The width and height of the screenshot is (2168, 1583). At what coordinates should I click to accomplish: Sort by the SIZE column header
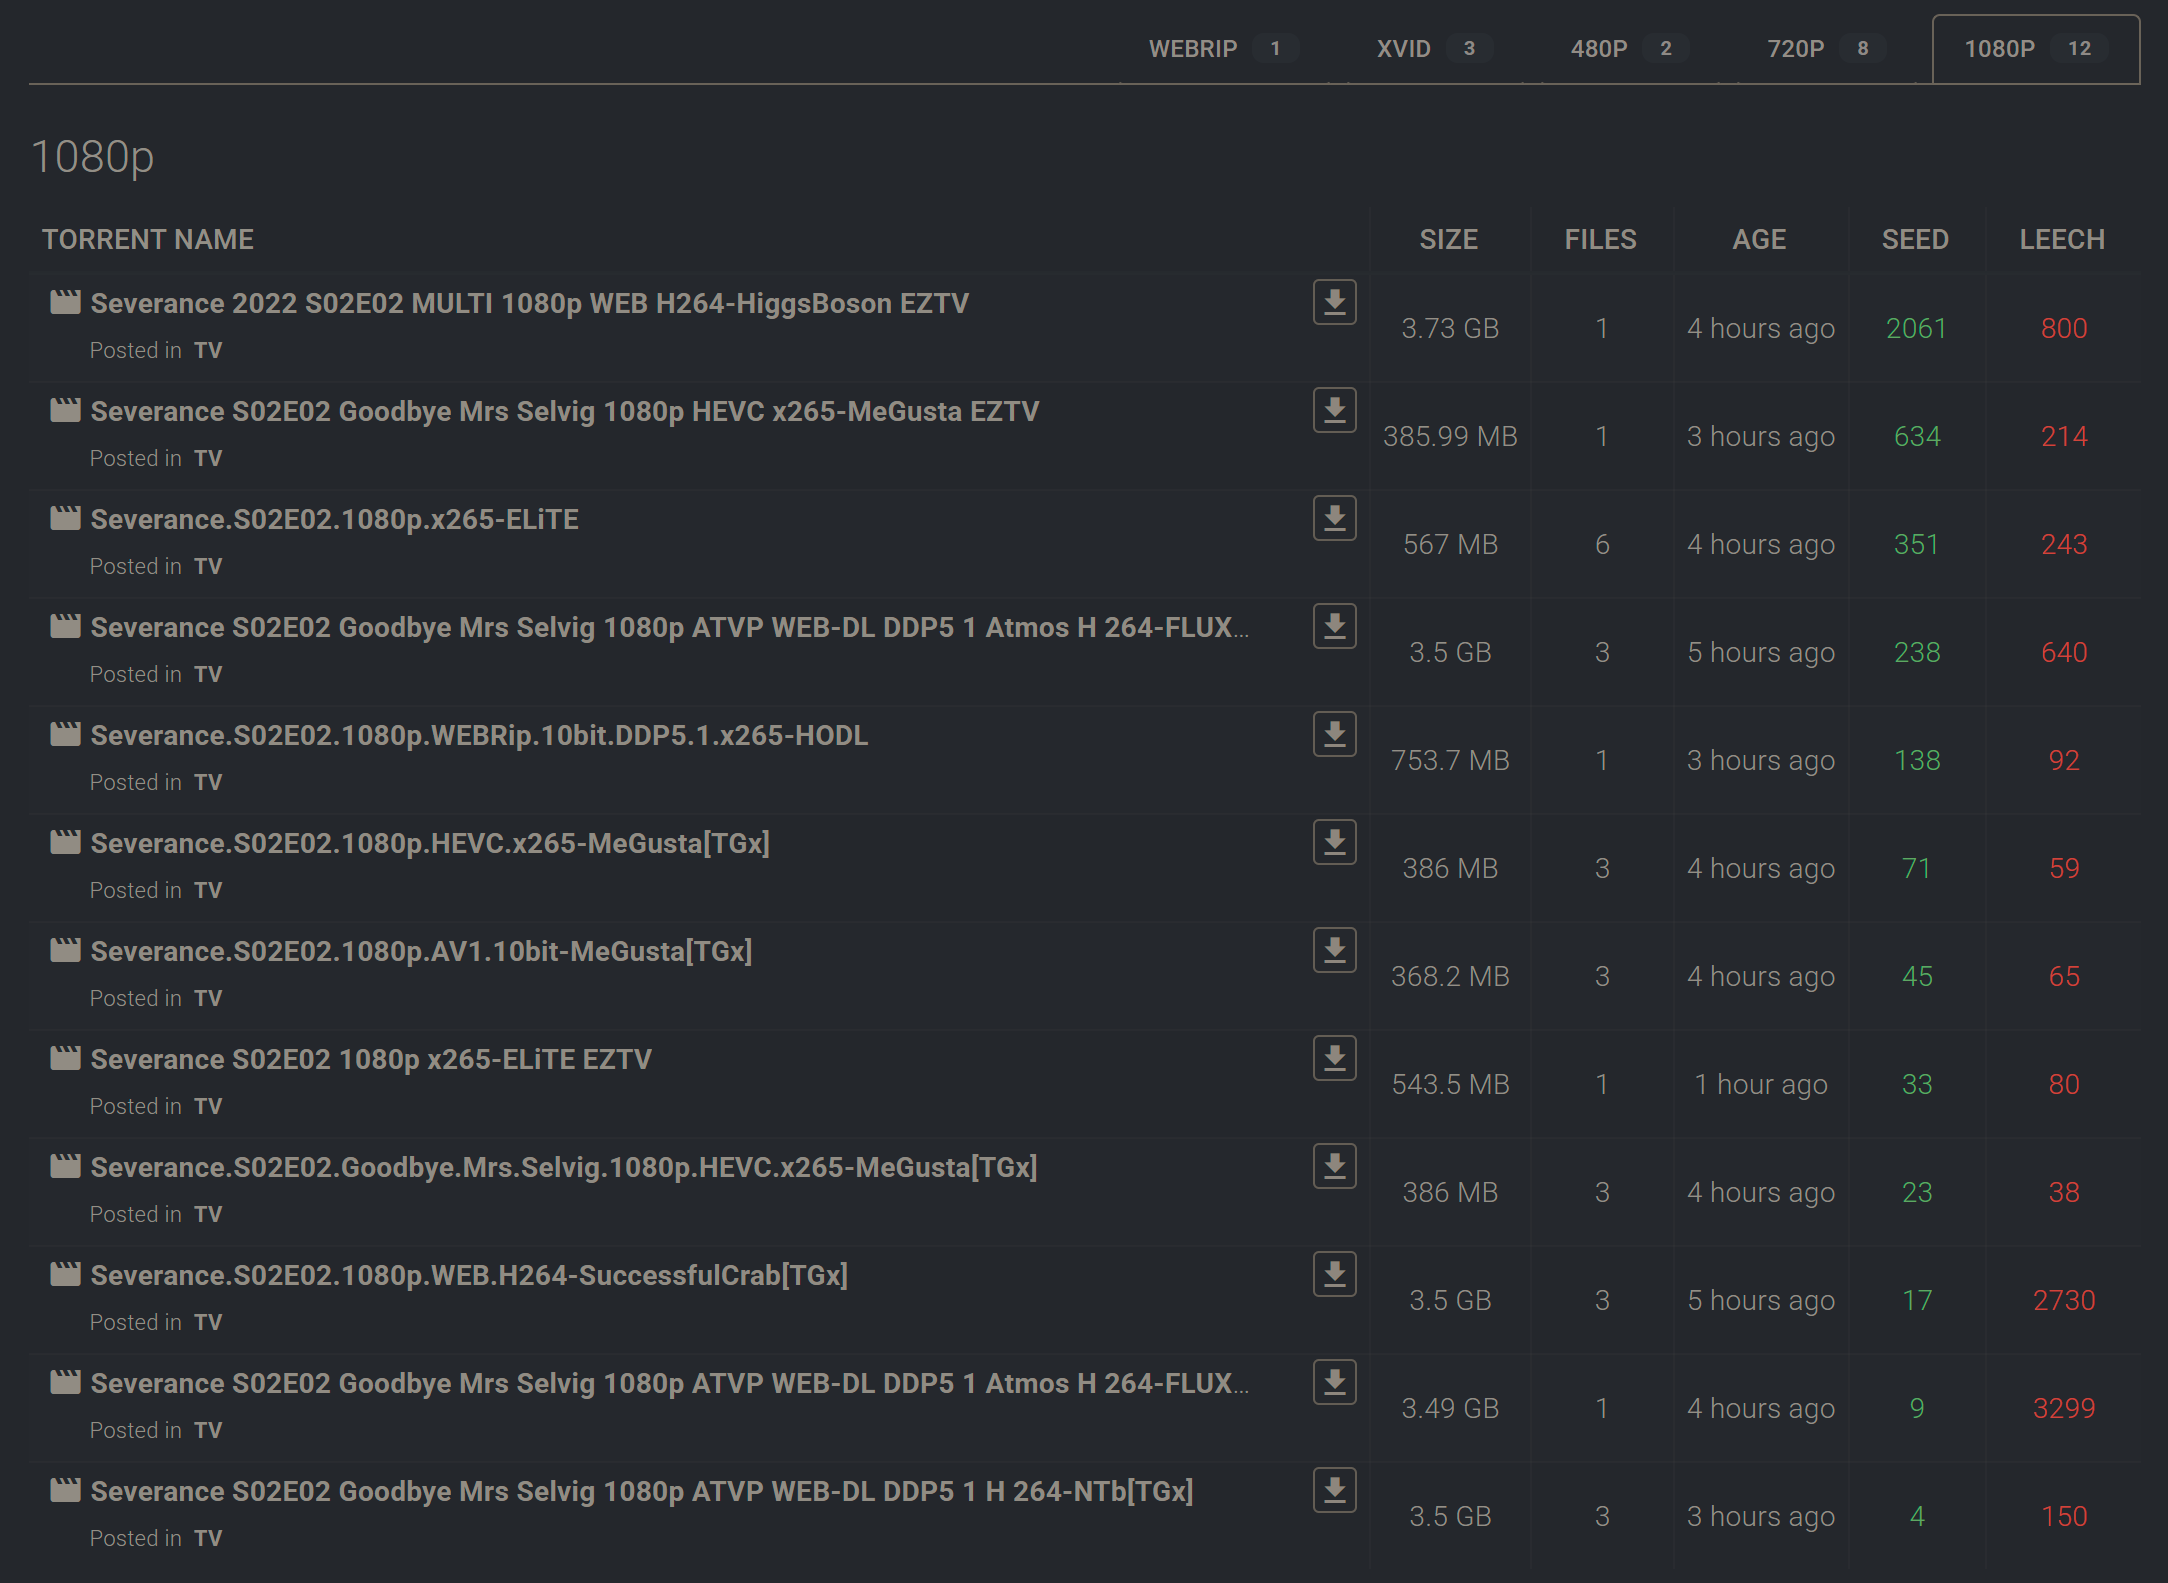click(x=1448, y=239)
